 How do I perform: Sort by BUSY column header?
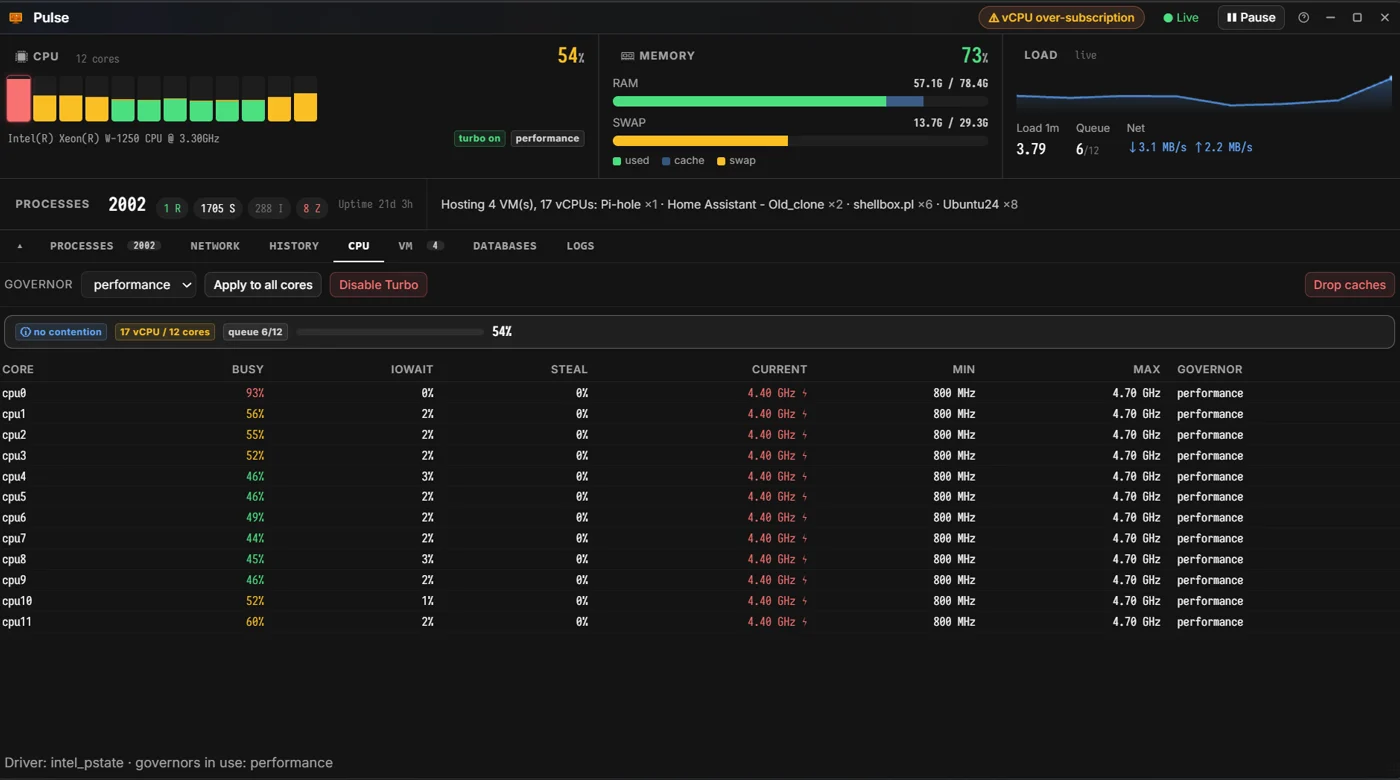pyautogui.click(x=248, y=370)
